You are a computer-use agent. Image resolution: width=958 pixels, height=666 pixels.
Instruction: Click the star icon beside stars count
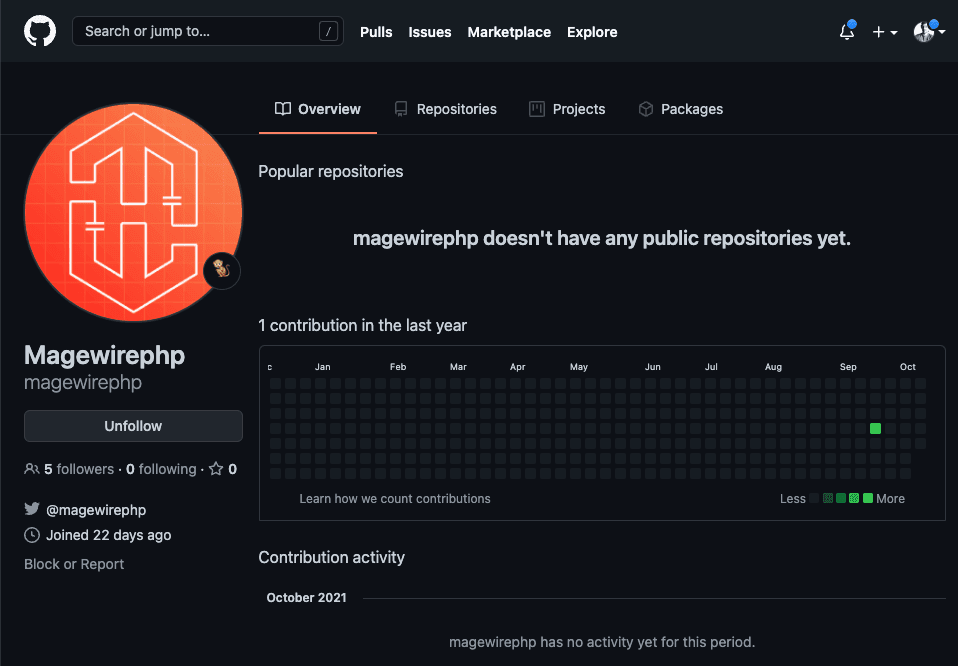[x=215, y=469]
